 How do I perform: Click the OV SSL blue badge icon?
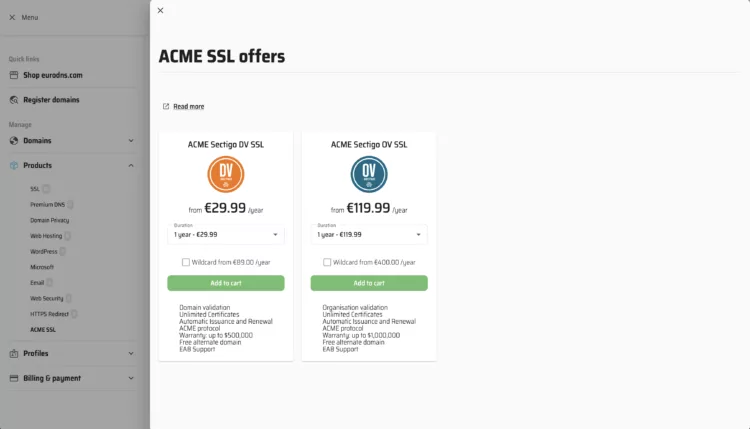[x=369, y=174]
